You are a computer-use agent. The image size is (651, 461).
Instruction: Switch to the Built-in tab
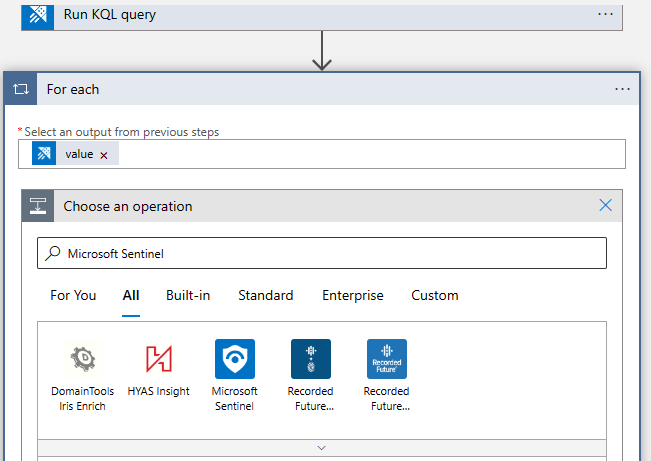click(x=188, y=295)
